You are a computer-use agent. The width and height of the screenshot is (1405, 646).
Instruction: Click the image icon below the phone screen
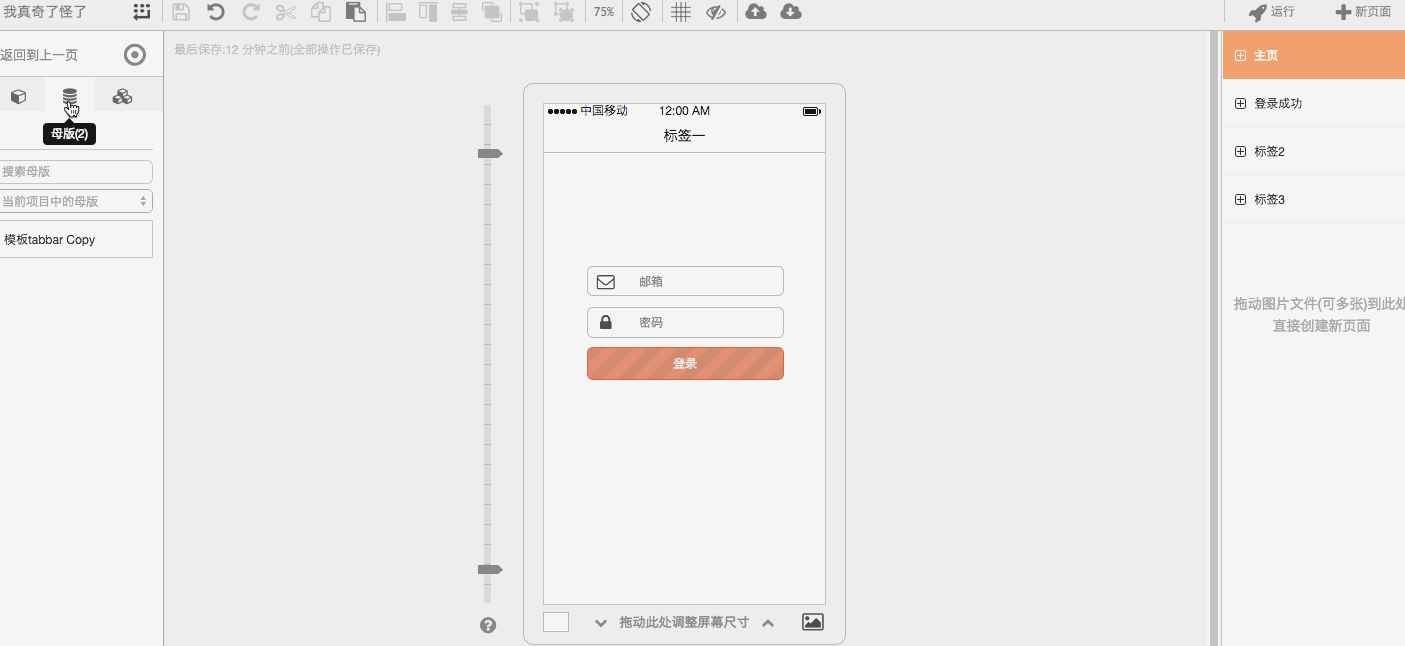(811, 621)
